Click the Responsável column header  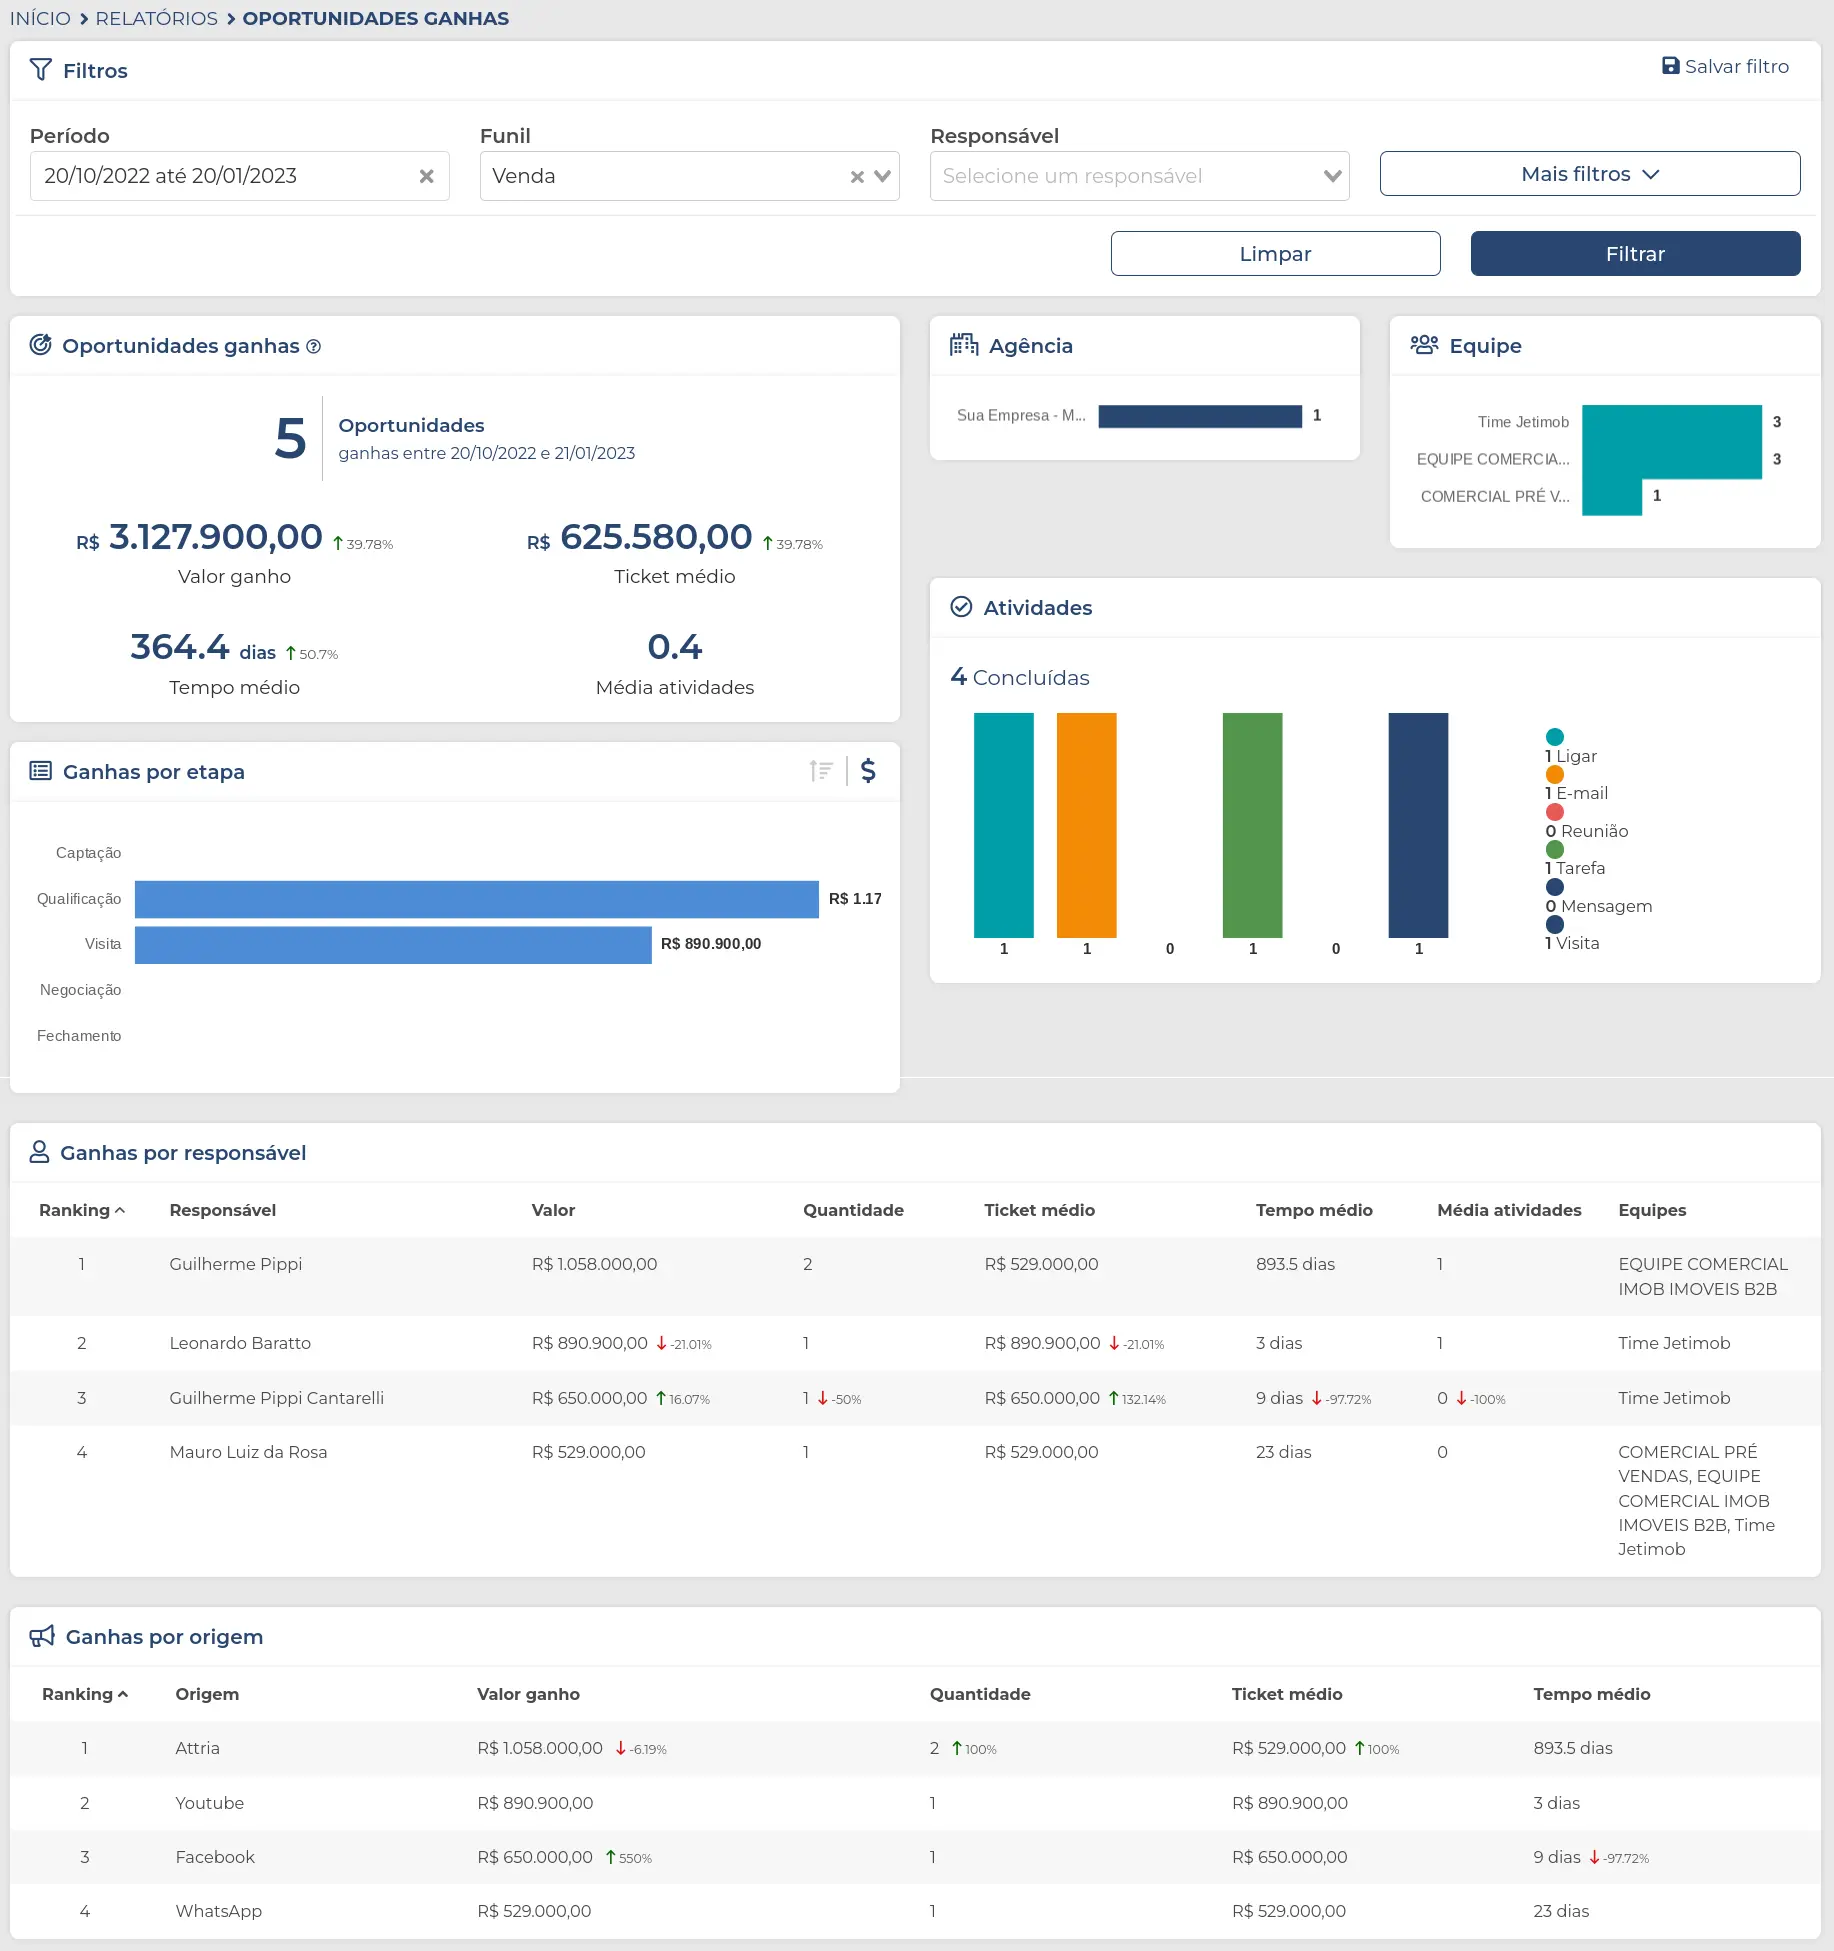click(x=223, y=1210)
